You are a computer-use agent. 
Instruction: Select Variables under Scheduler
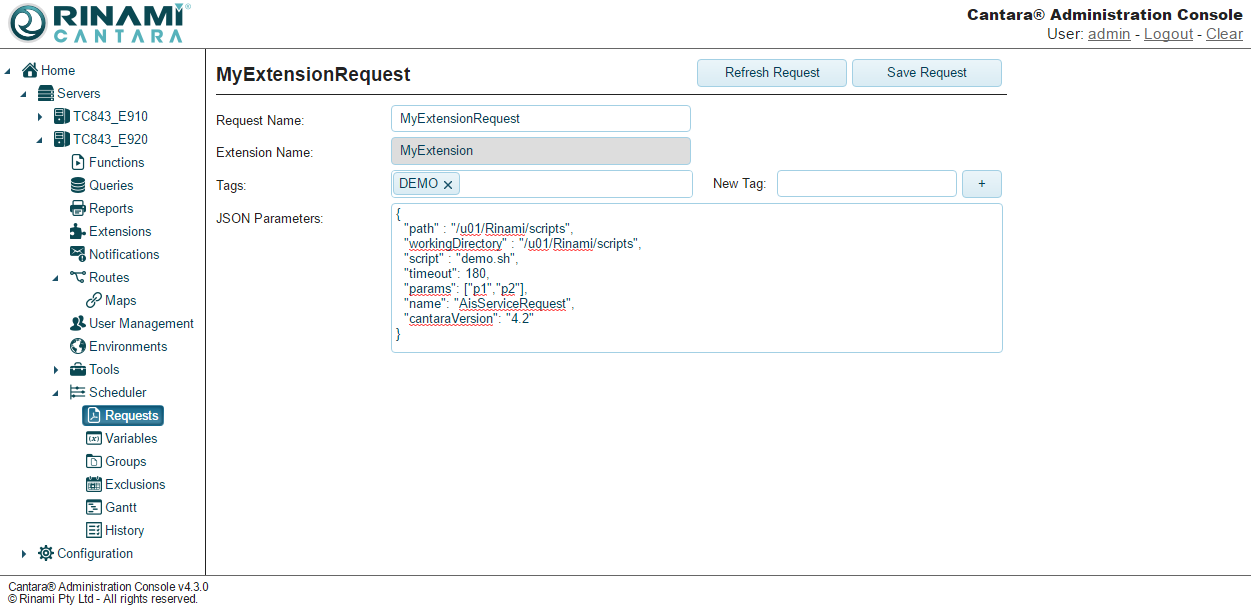[131, 438]
